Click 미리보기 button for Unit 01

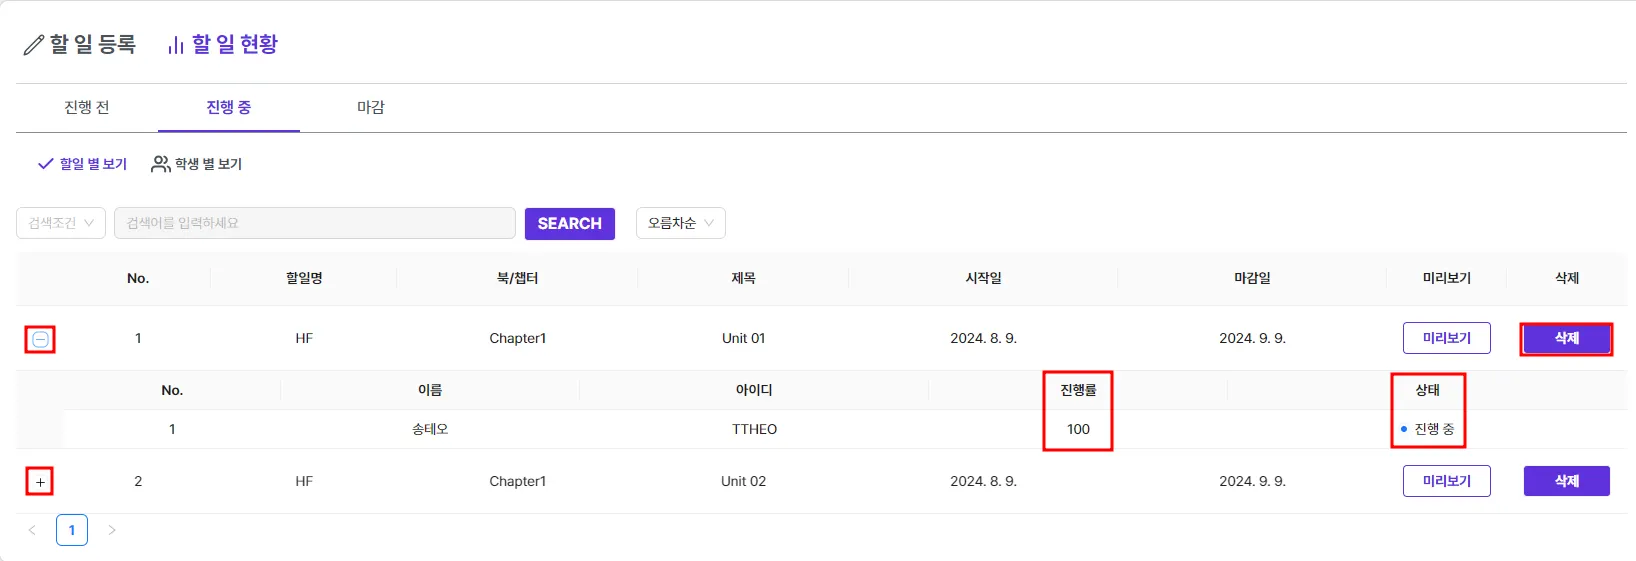1446,338
